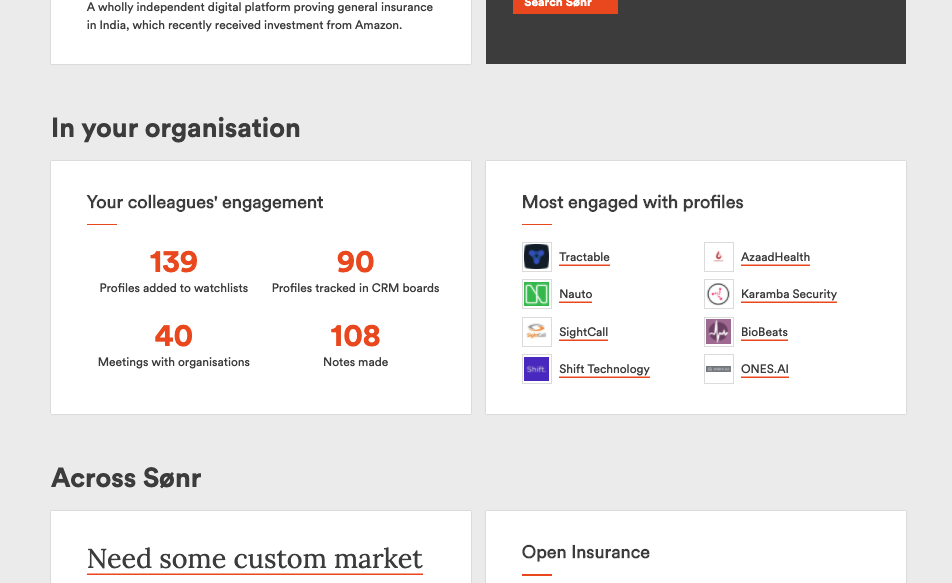952x583 pixels.
Task: Go to the SightCall profile link
Action: (583, 332)
